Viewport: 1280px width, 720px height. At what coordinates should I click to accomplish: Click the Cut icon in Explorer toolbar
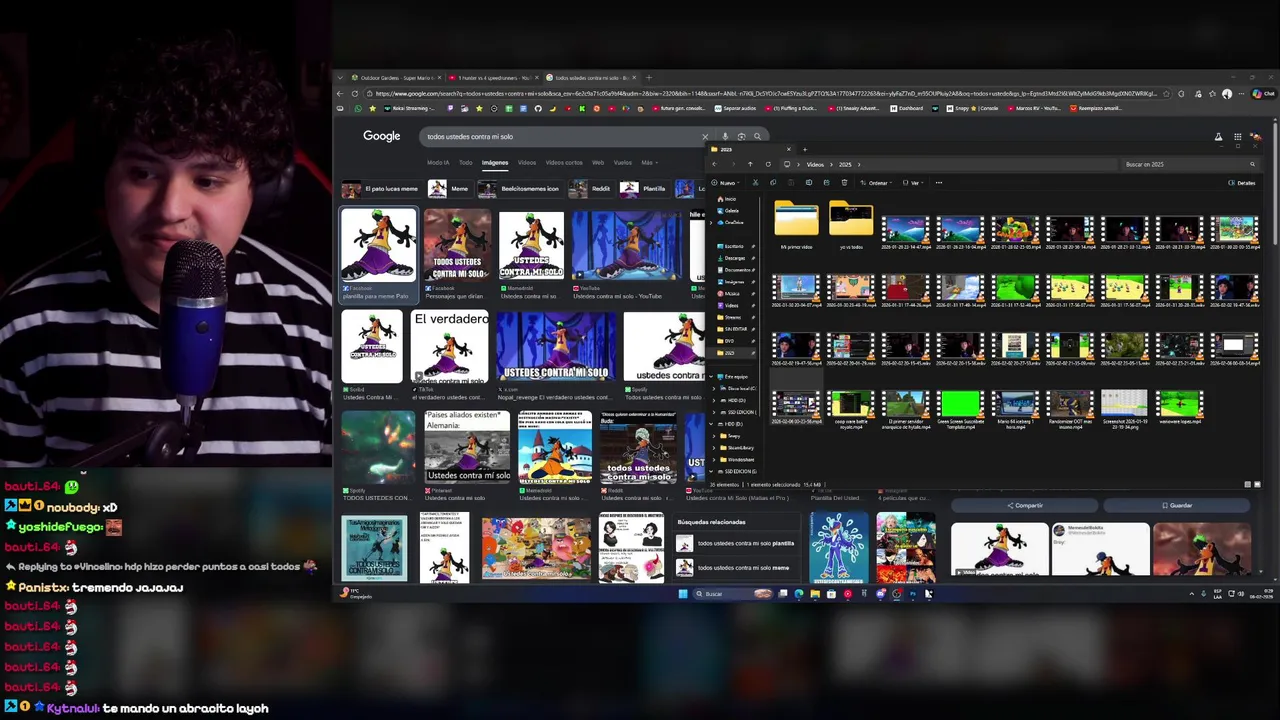[755, 183]
